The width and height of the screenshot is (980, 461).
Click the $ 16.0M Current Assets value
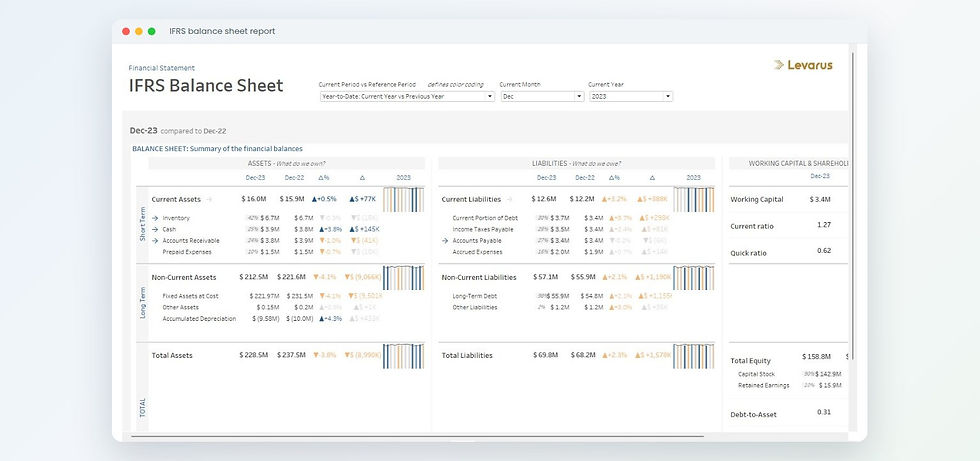click(254, 199)
